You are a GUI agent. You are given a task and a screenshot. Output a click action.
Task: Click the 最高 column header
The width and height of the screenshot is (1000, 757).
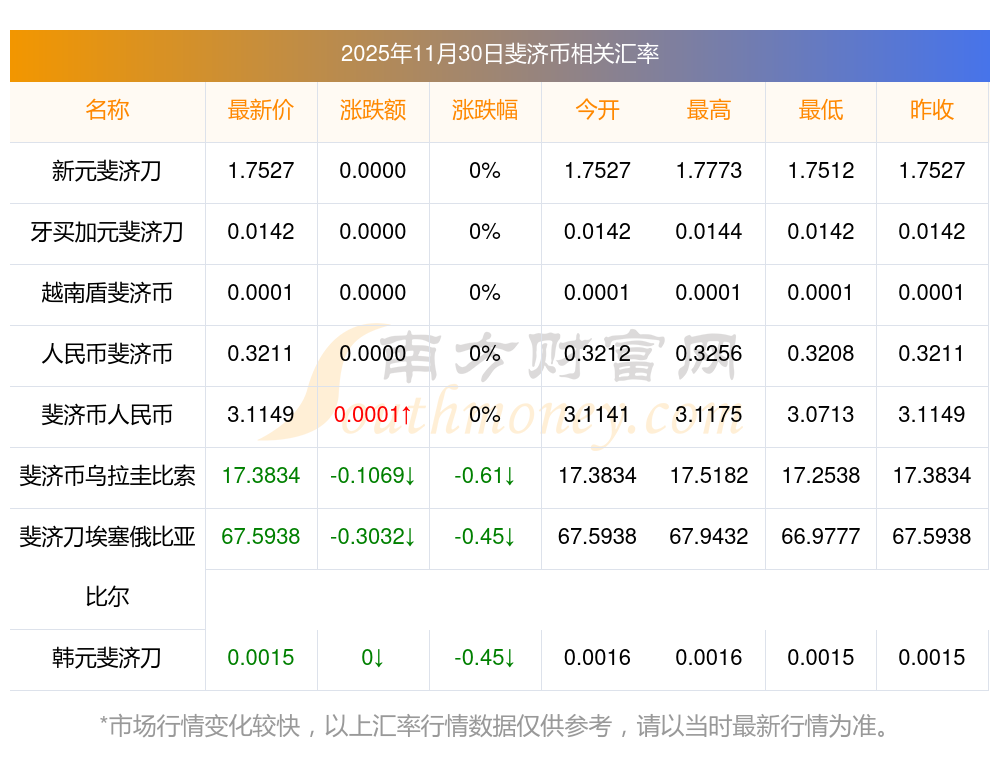709,110
